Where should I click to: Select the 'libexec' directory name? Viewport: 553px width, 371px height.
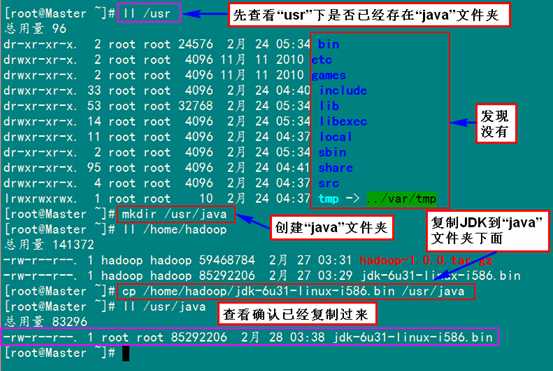pyautogui.click(x=343, y=122)
